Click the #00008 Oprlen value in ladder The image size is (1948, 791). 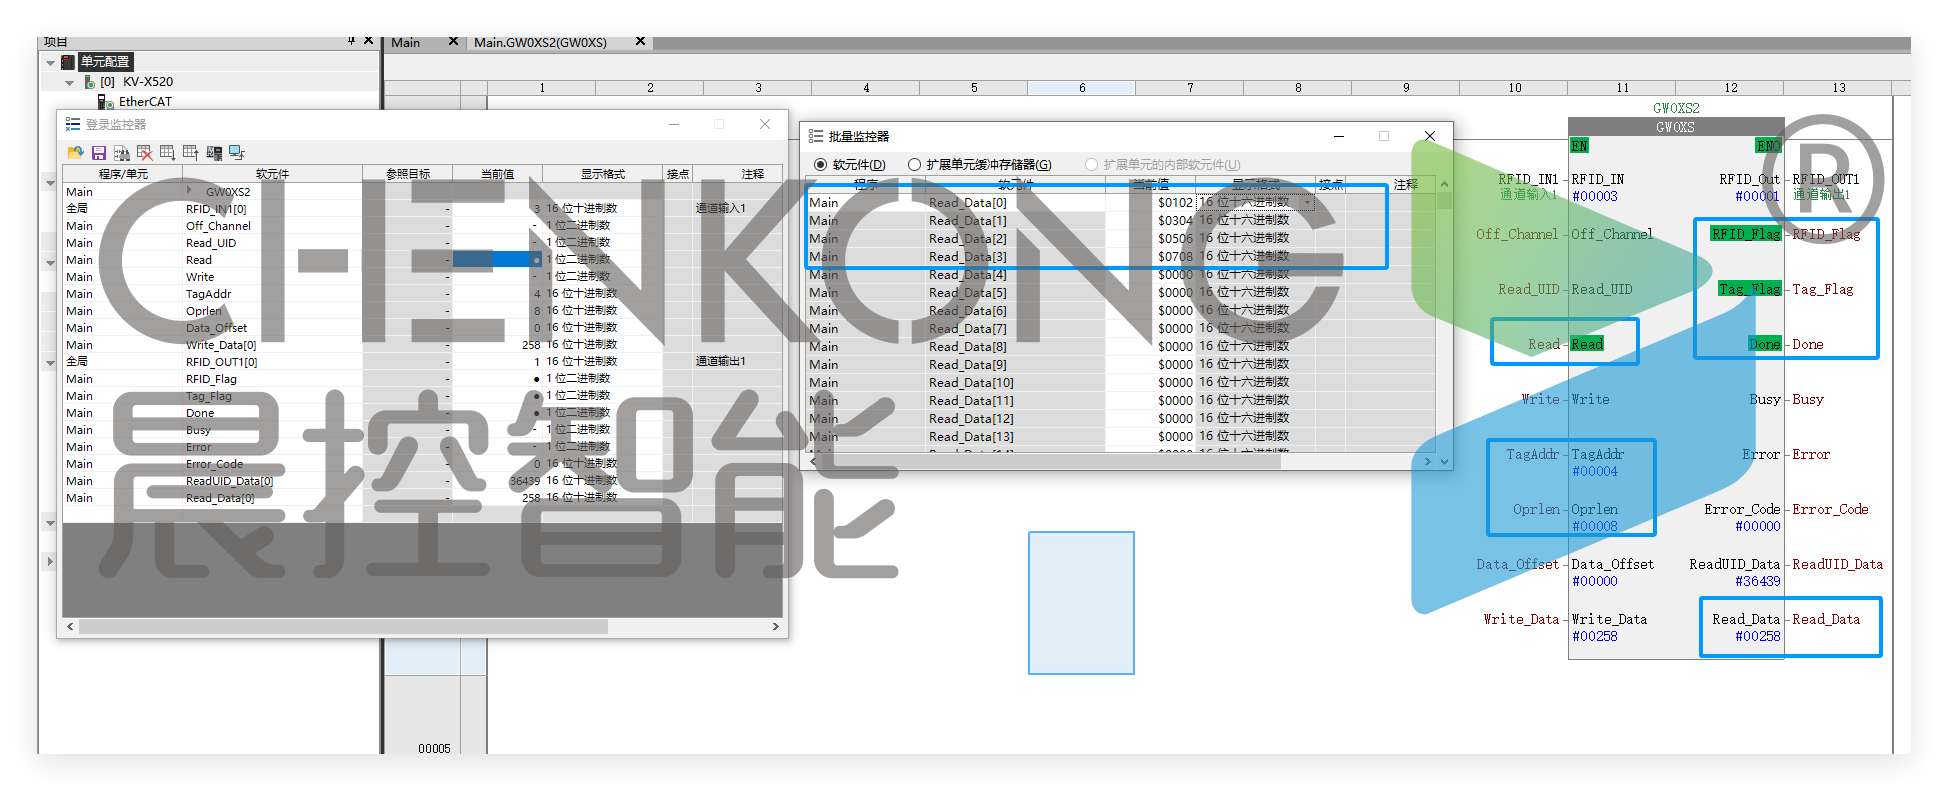[1594, 527]
